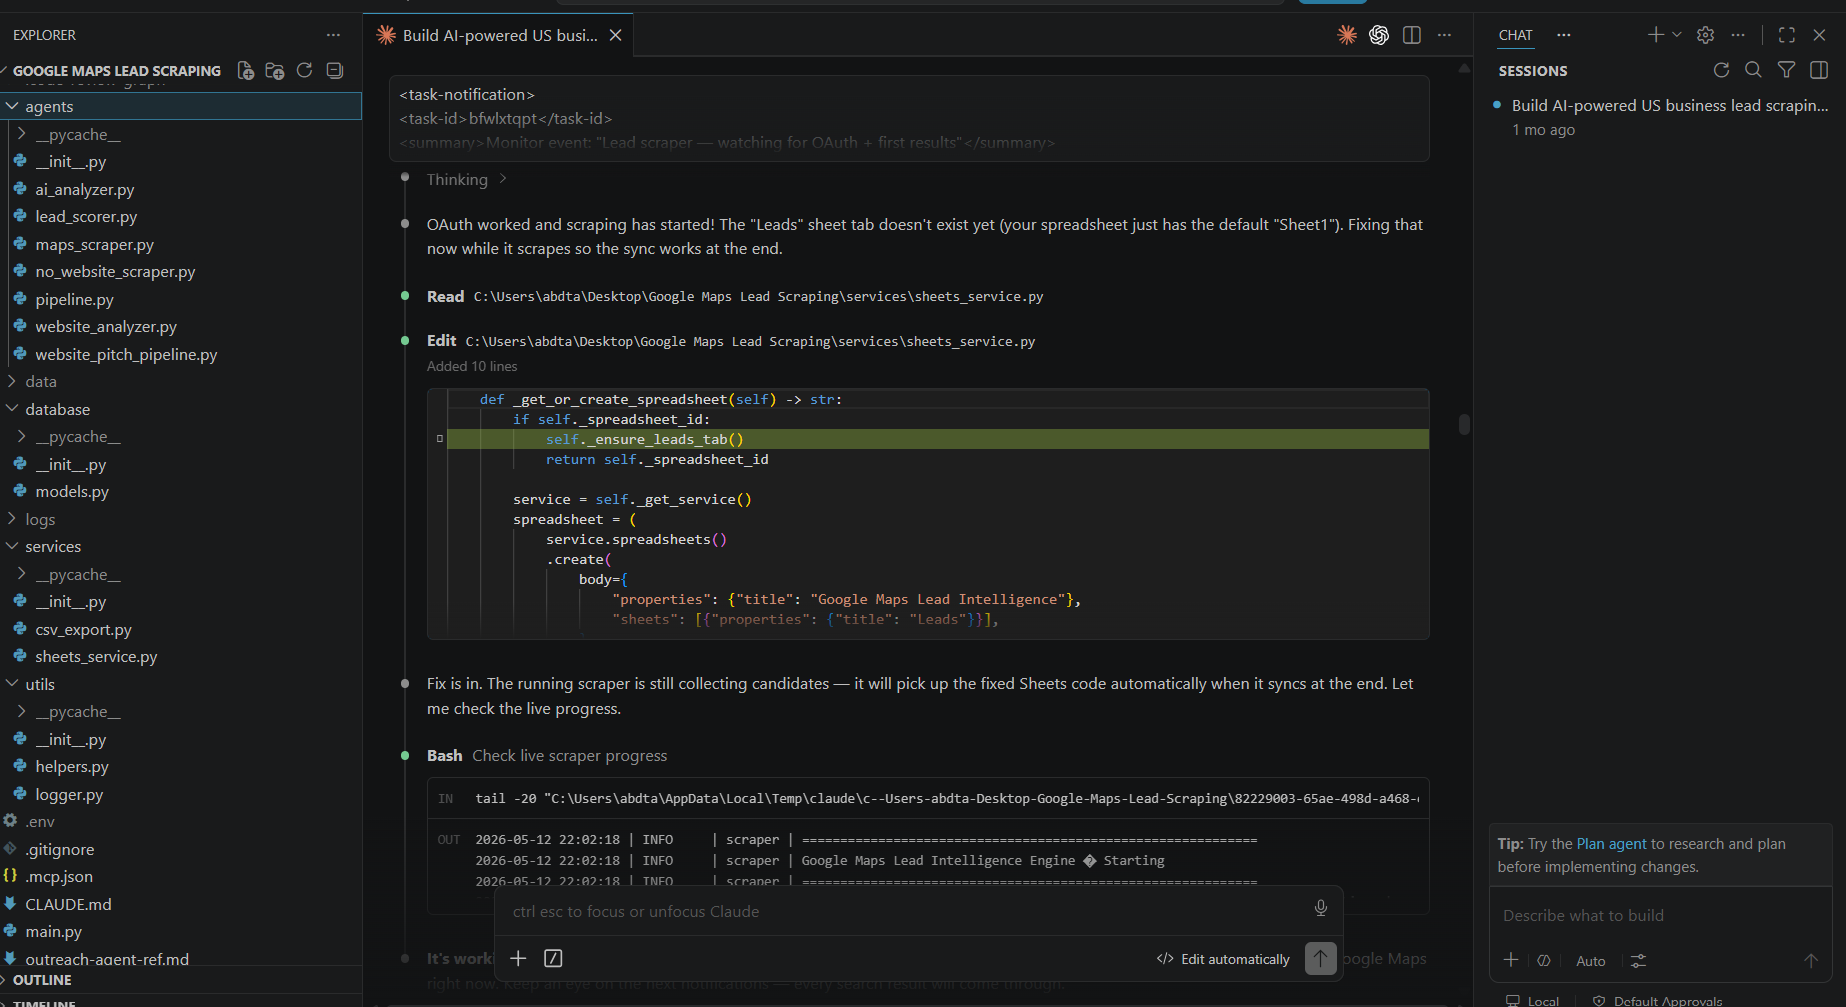Open the Explorer views and more actions menu
Image resolution: width=1846 pixels, height=1007 pixels.
coord(333,35)
